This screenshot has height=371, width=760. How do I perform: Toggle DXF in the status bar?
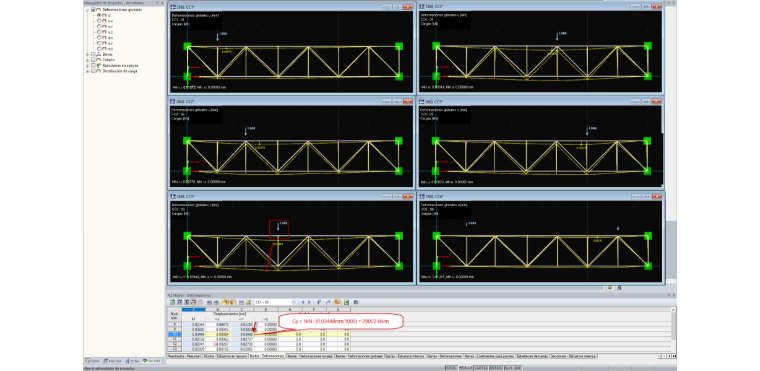(518, 368)
